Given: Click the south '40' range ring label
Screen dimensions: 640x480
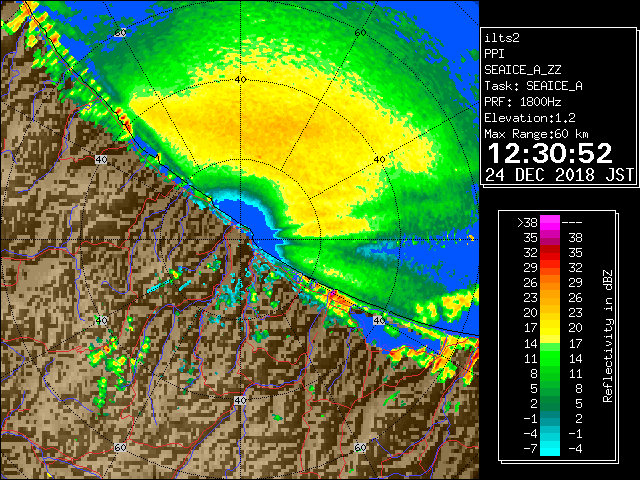Looking at the screenshot, I should click(240, 400).
